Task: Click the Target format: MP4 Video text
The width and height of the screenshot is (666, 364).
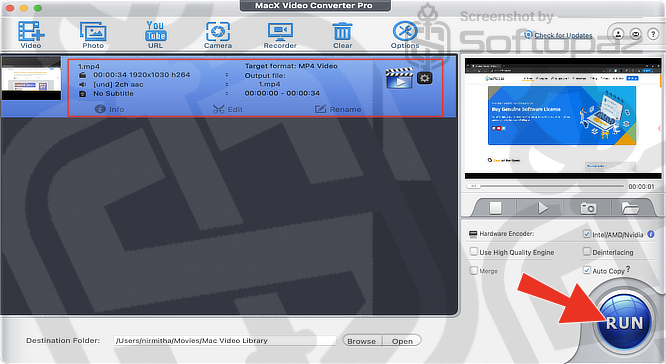Action: click(291, 66)
